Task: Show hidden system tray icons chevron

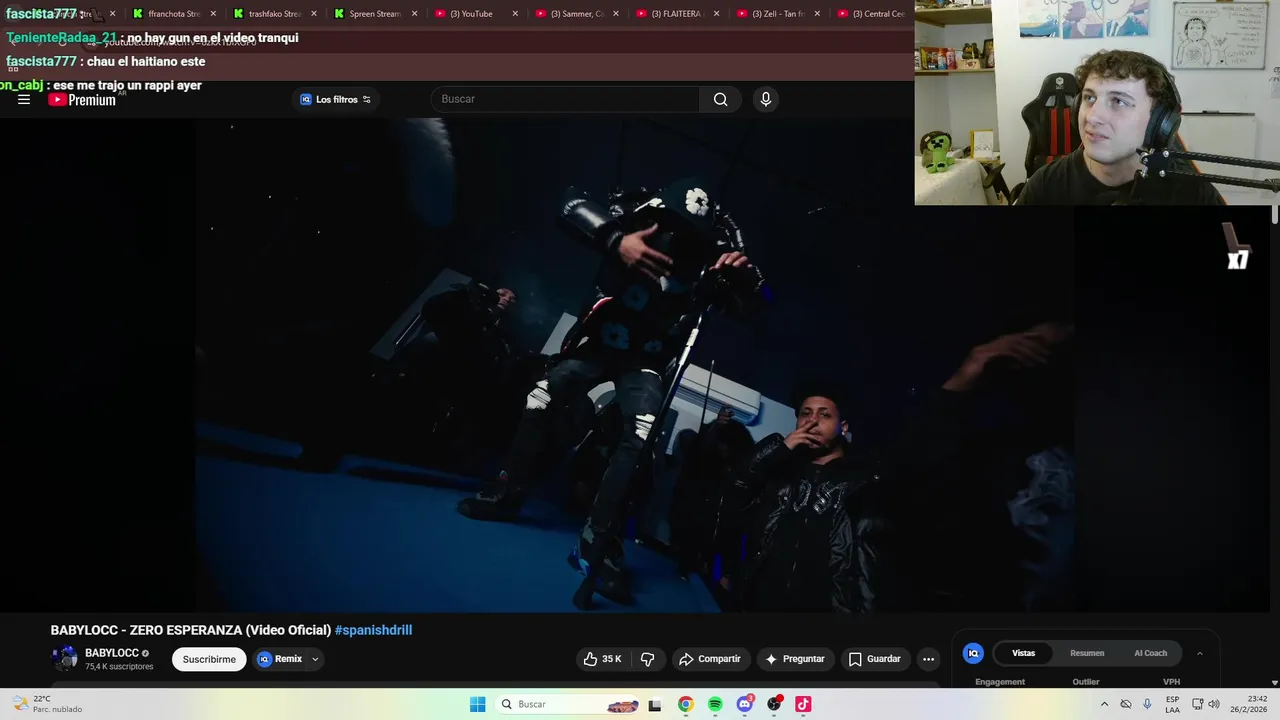Action: click(x=1104, y=704)
